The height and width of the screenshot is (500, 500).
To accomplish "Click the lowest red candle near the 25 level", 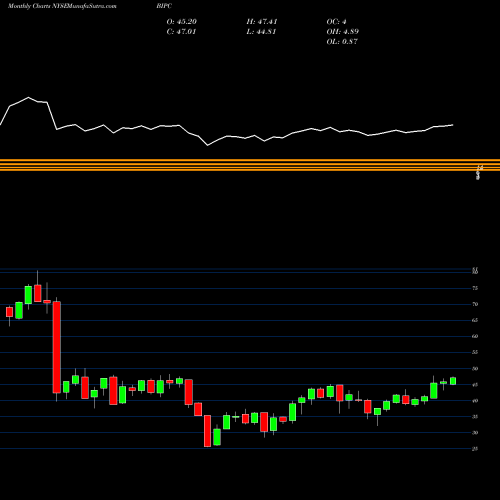I will point(207,431).
